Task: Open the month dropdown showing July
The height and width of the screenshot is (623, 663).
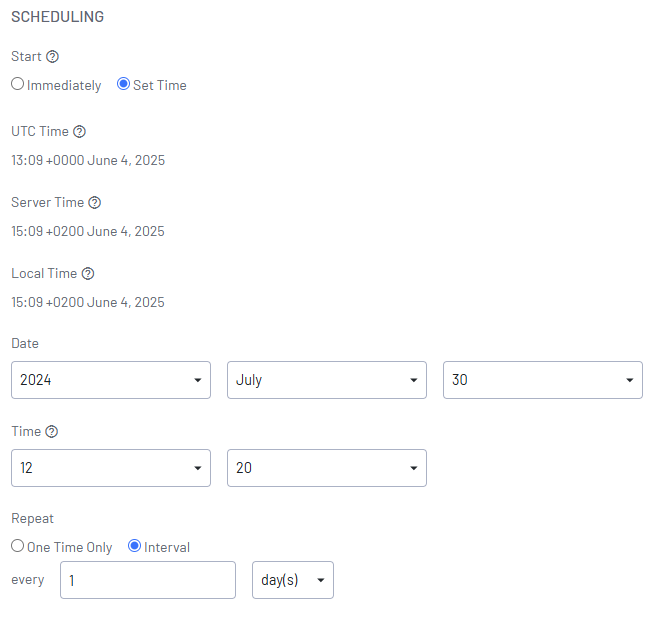Action: point(327,380)
